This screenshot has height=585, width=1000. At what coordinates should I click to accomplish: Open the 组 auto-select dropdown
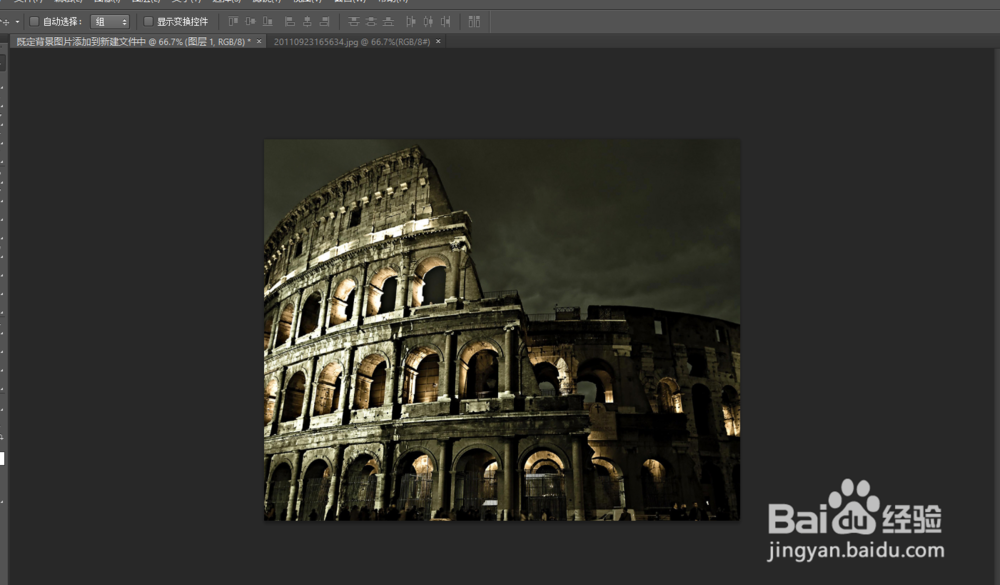coord(110,22)
